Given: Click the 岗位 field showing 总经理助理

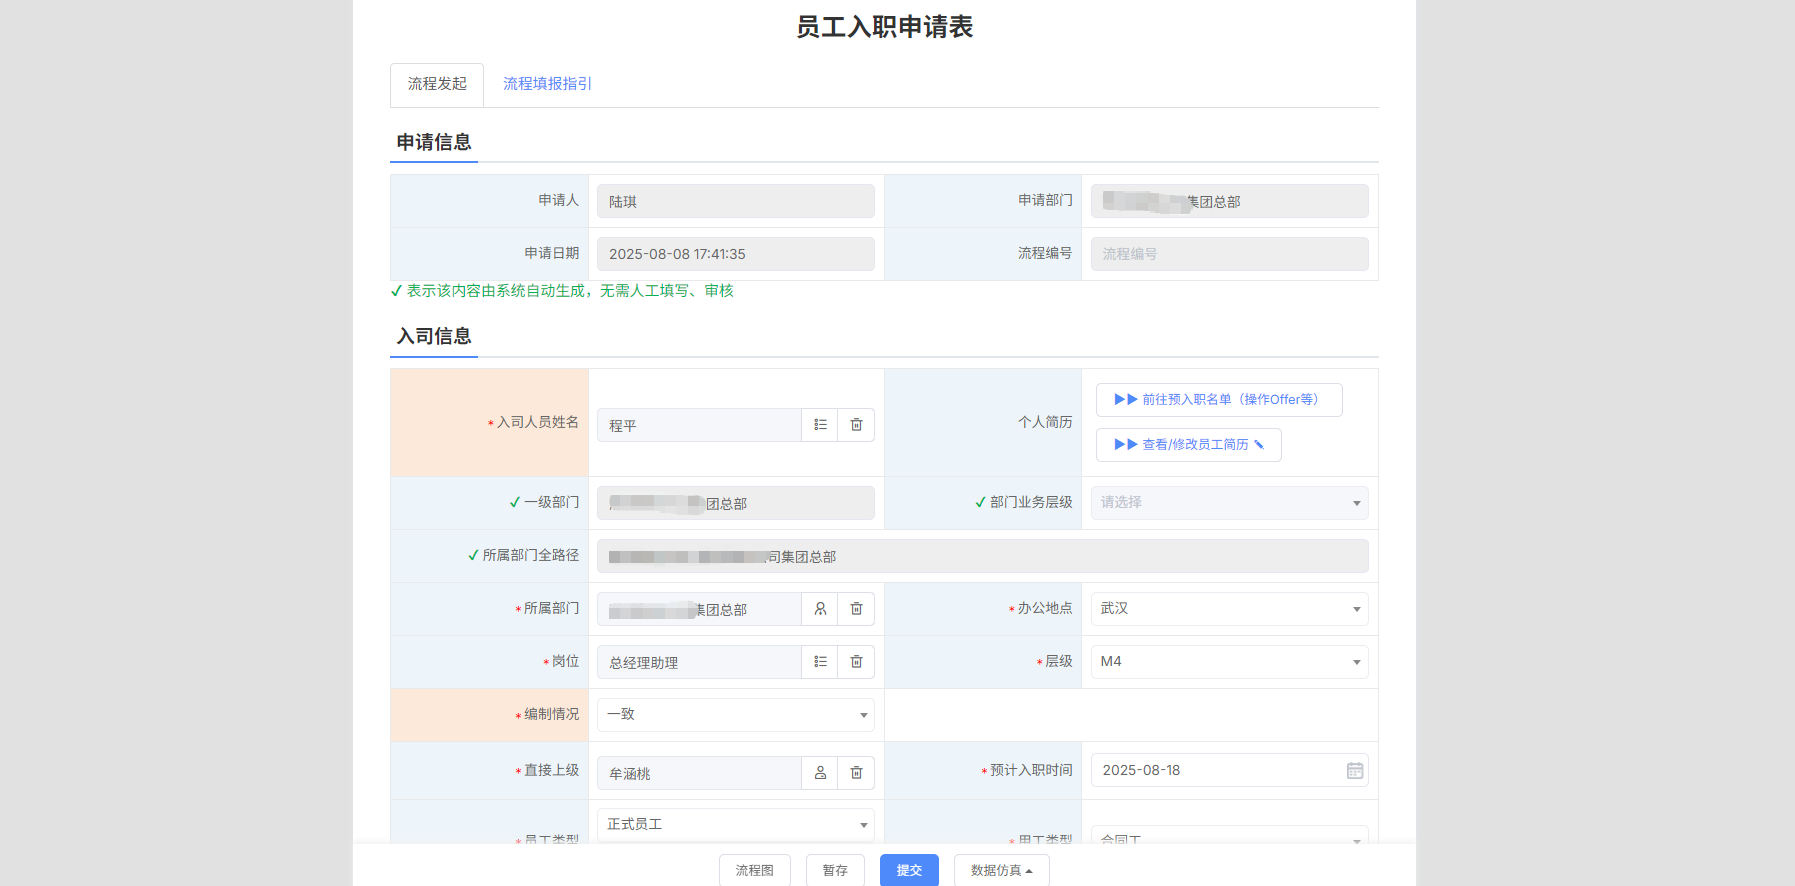Looking at the screenshot, I should click(x=699, y=662).
